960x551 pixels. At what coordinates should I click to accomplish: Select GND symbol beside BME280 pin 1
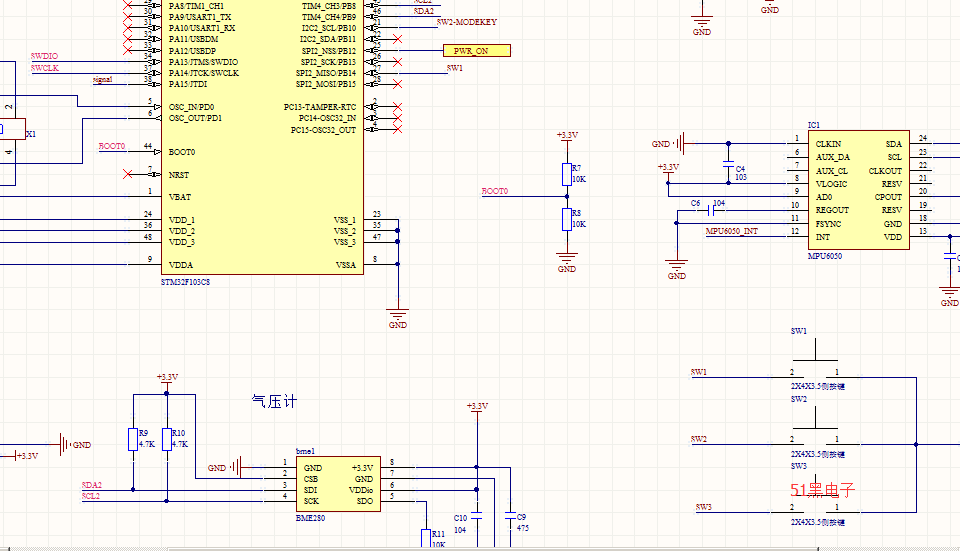pyautogui.click(x=225, y=467)
